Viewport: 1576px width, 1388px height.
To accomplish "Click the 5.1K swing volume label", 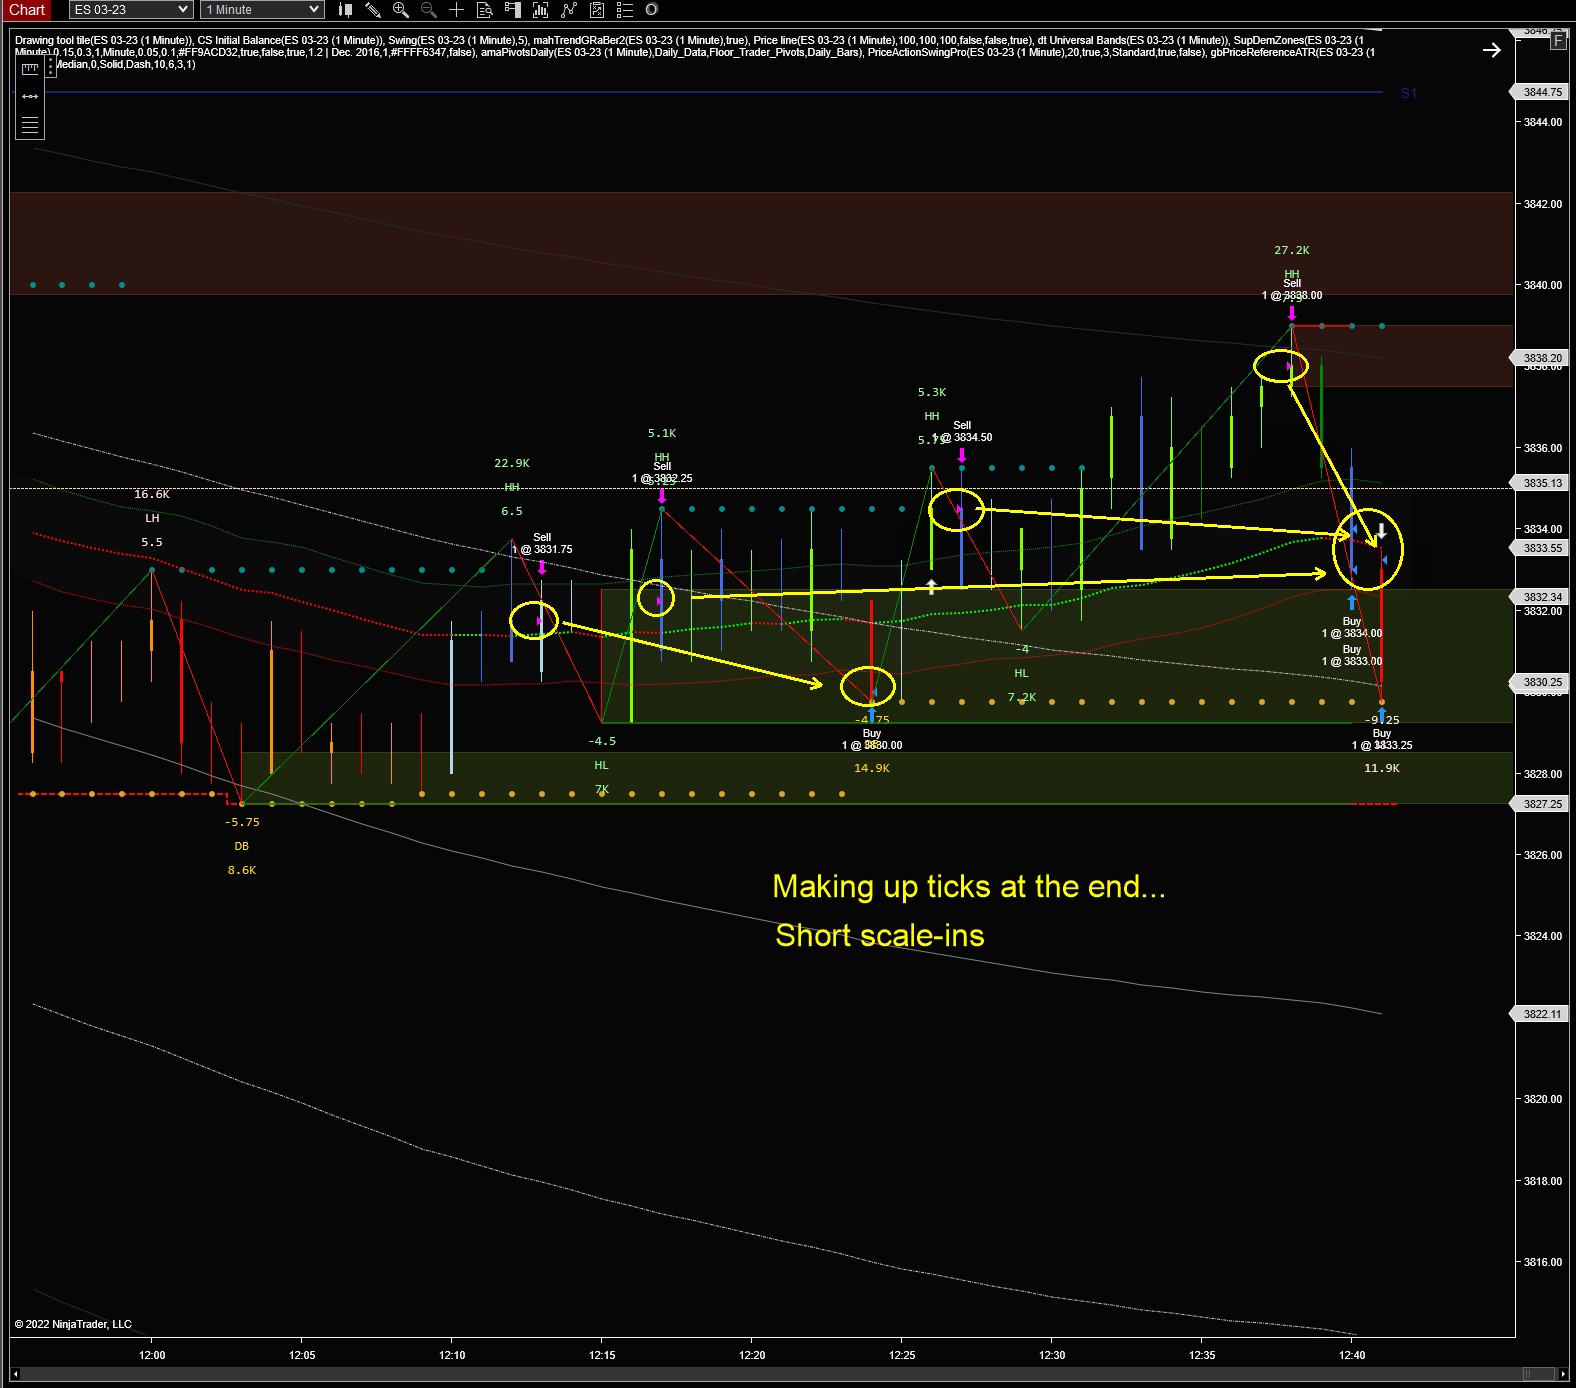I will [x=662, y=433].
